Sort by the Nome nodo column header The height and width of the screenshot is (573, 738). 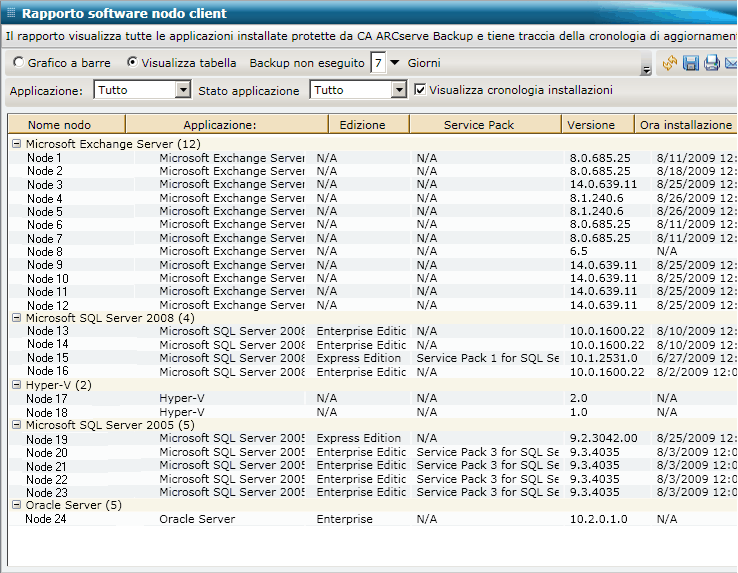coord(67,125)
